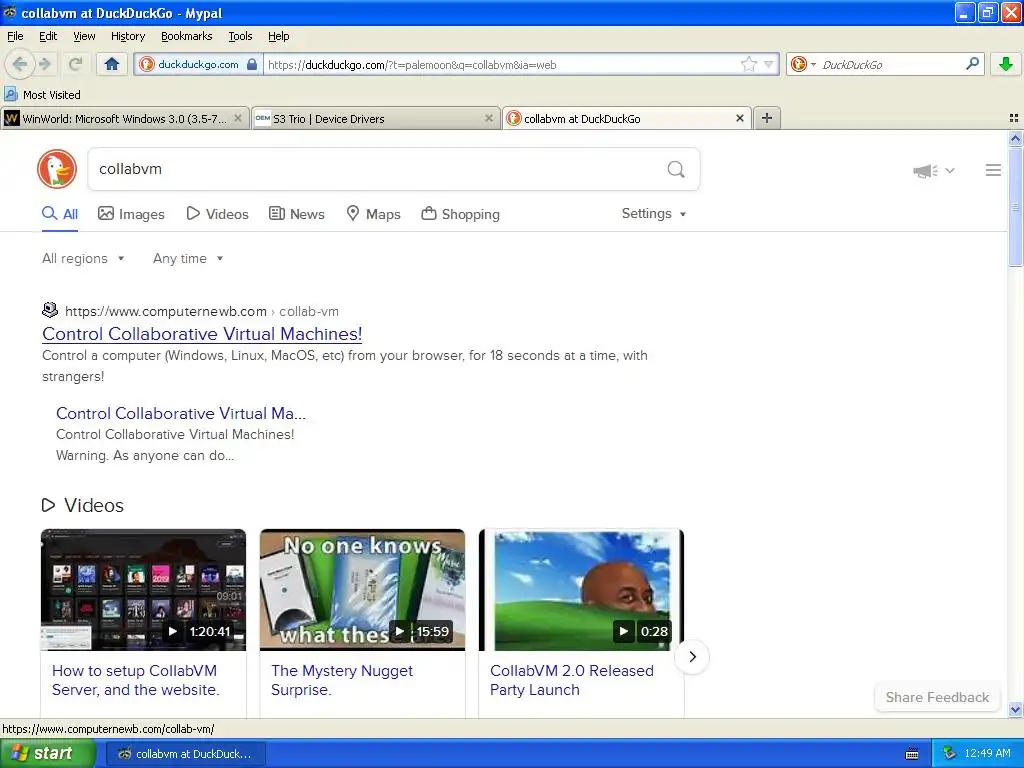The width and height of the screenshot is (1024, 768).
Task: Click the browser address bar URL
Action: tap(500, 64)
